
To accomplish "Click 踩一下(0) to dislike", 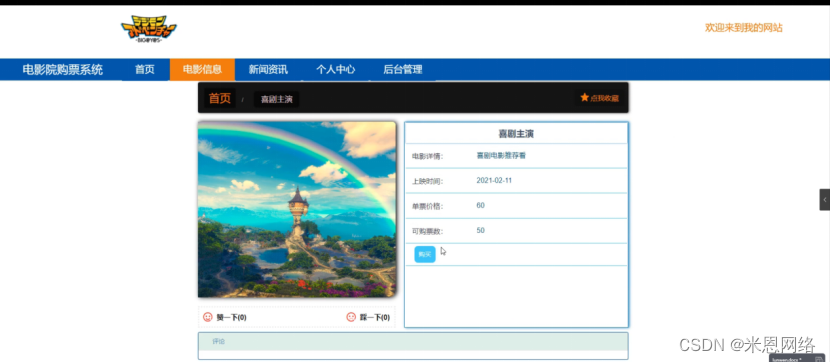I will click(375, 317).
